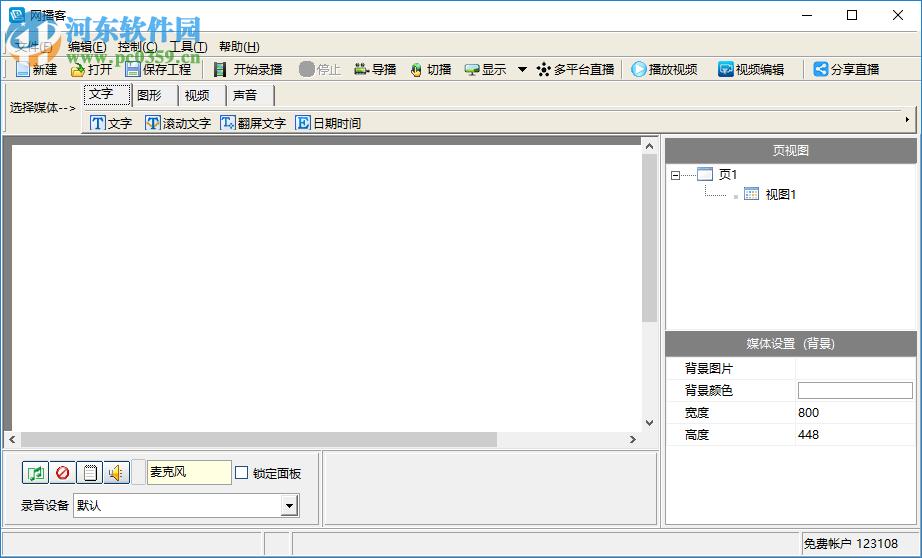Open a project with 打开

91,69
